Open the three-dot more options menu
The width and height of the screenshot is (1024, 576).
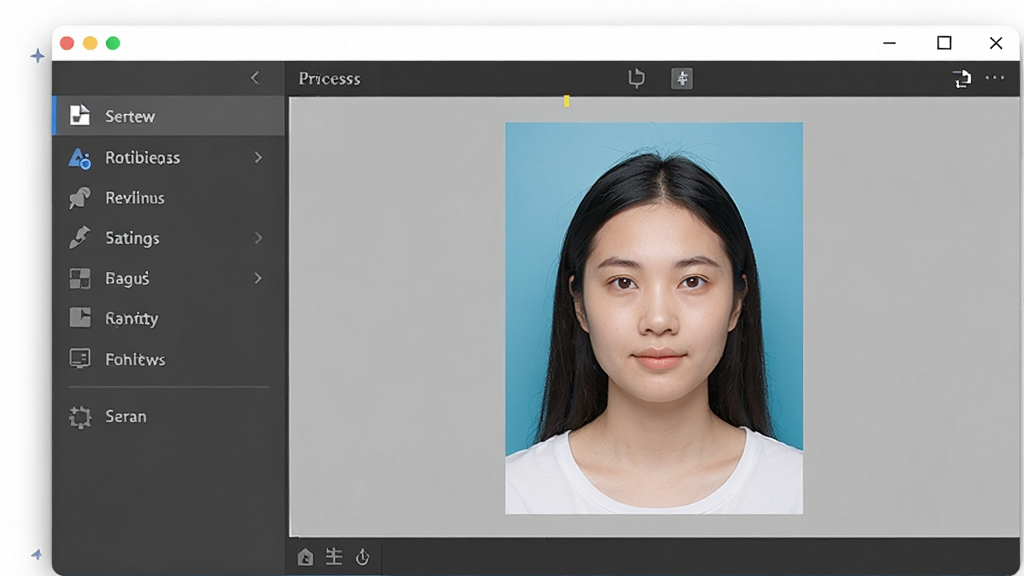(x=995, y=78)
